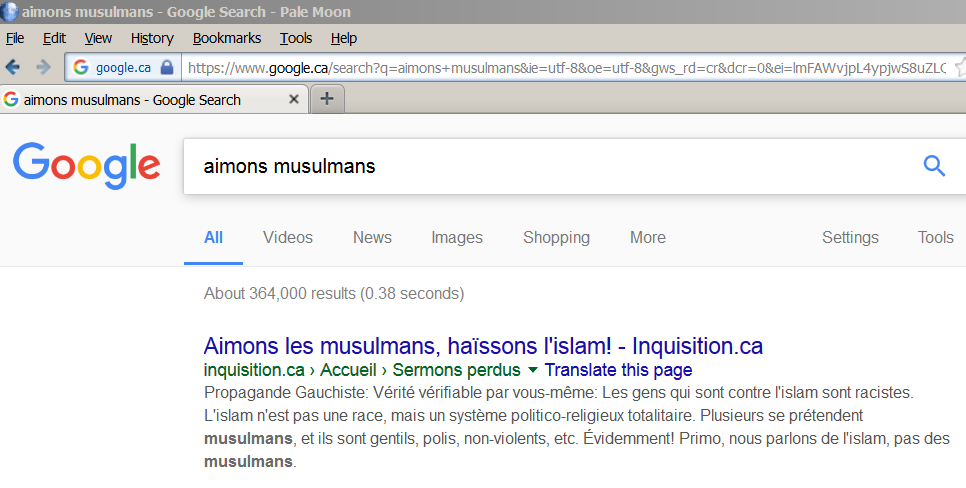Switch to Shopping results
The width and height of the screenshot is (966, 488).
pos(556,237)
